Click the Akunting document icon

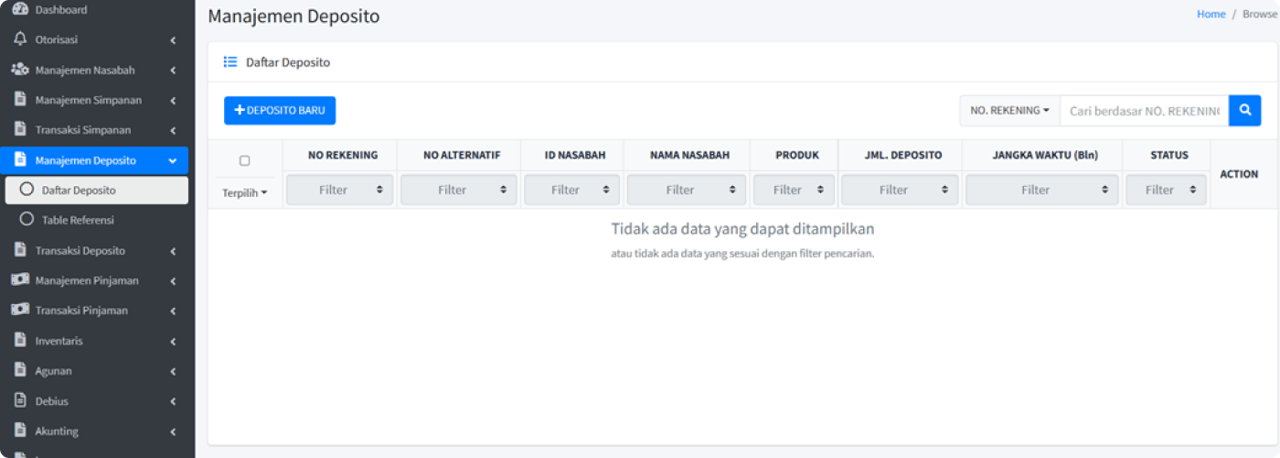[x=20, y=431]
